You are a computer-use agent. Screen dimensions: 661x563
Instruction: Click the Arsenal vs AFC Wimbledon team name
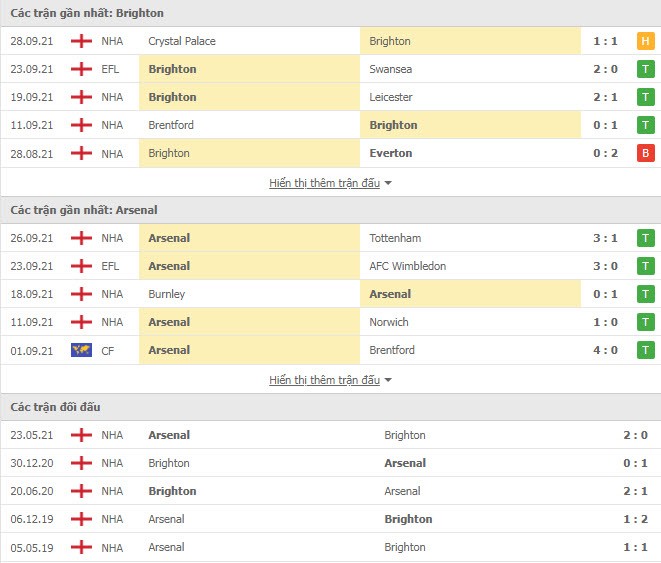click(x=408, y=266)
